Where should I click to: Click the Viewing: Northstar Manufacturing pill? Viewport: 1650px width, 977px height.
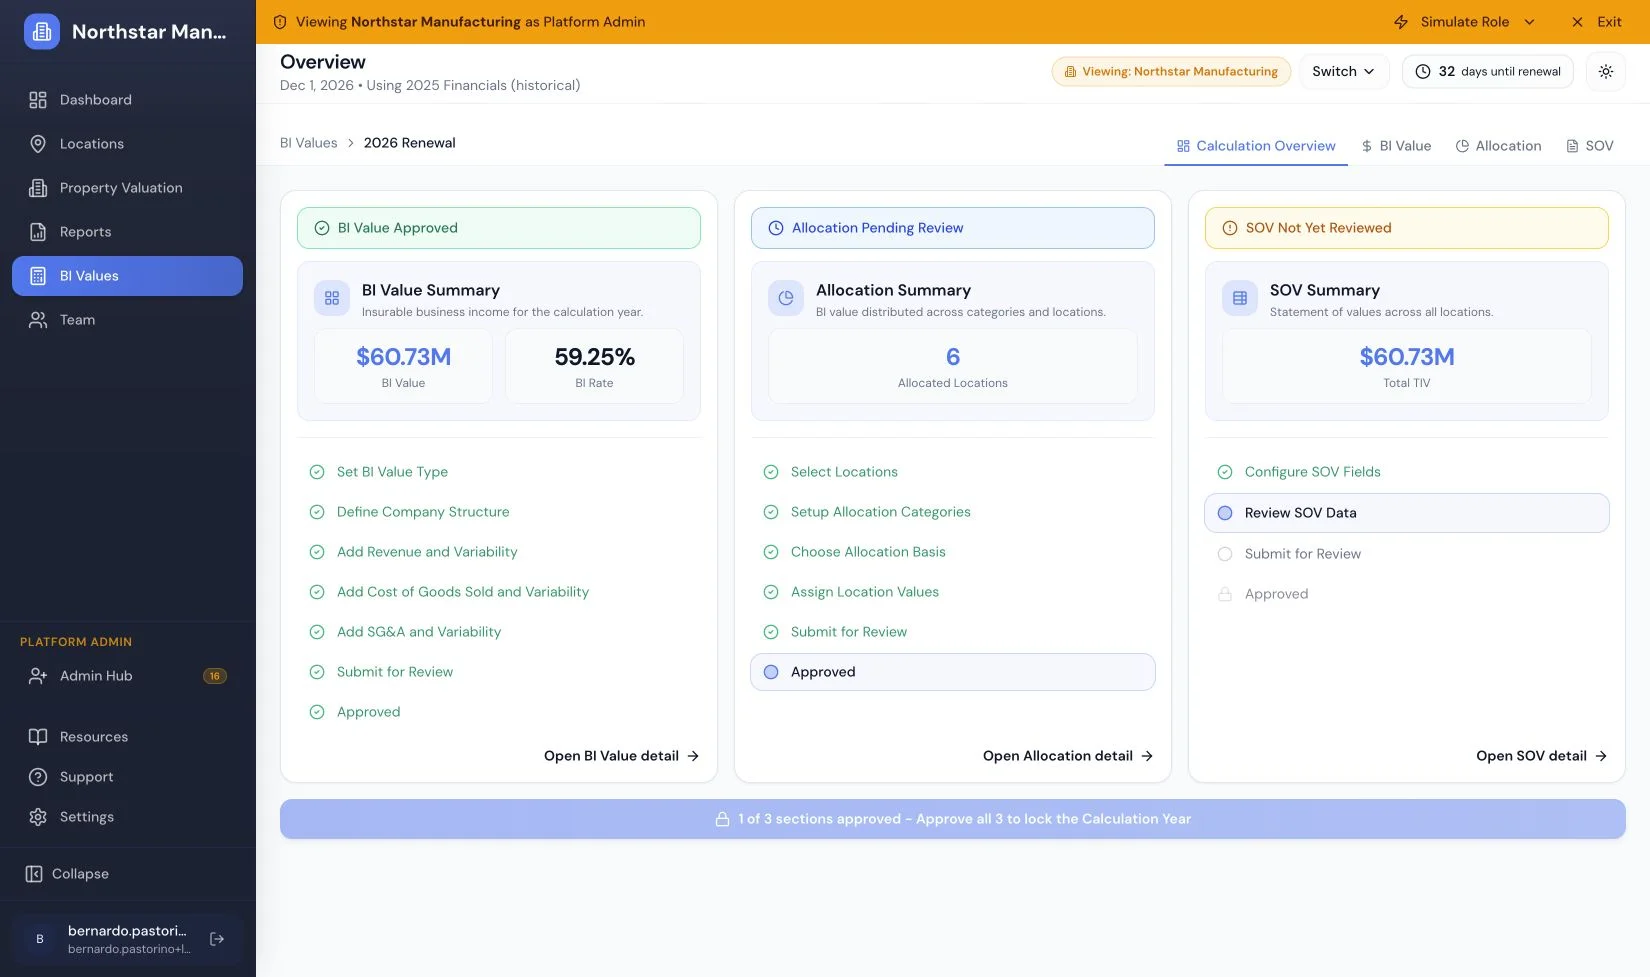coord(1171,72)
